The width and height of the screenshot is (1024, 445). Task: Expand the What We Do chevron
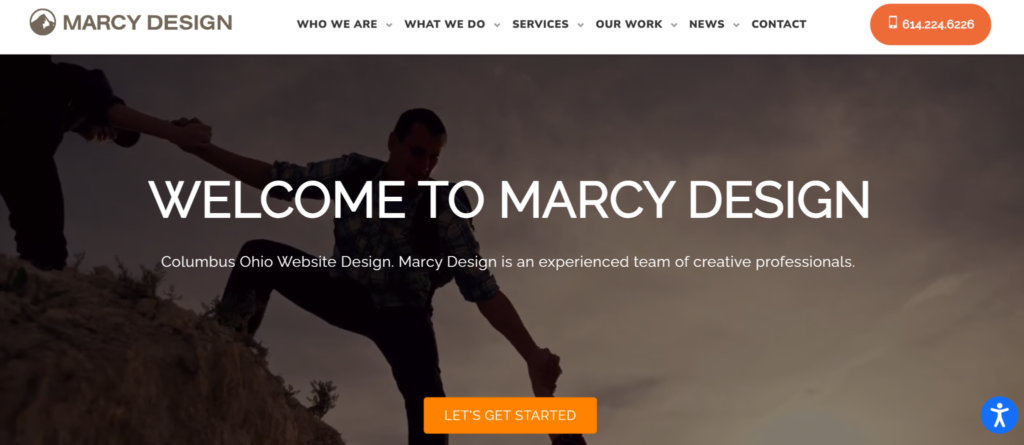pyautogui.click(x=497, y=25)
